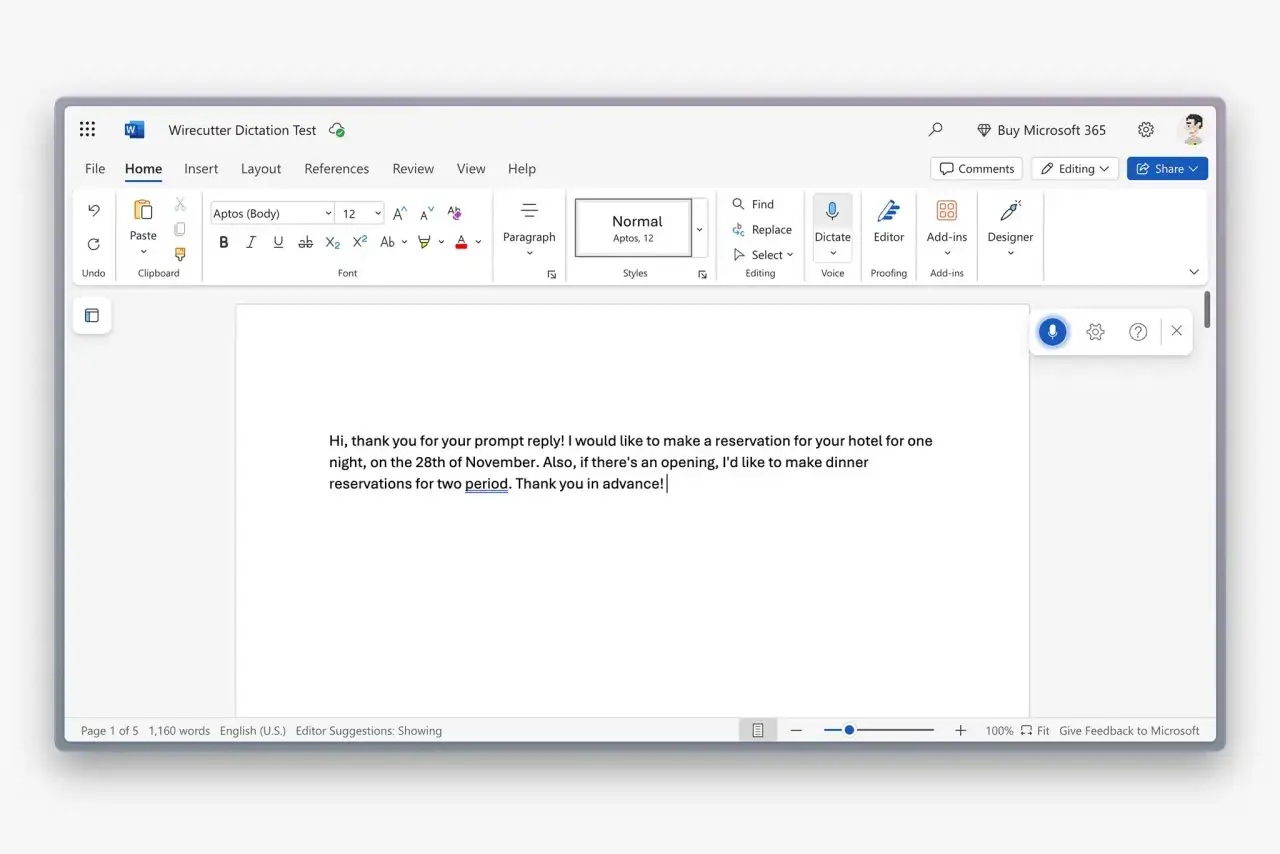The width and height of the screenshot is (1280, 854).
Task: Expand the Aptos (Body) font dropdown
Action: coord(328,214)
